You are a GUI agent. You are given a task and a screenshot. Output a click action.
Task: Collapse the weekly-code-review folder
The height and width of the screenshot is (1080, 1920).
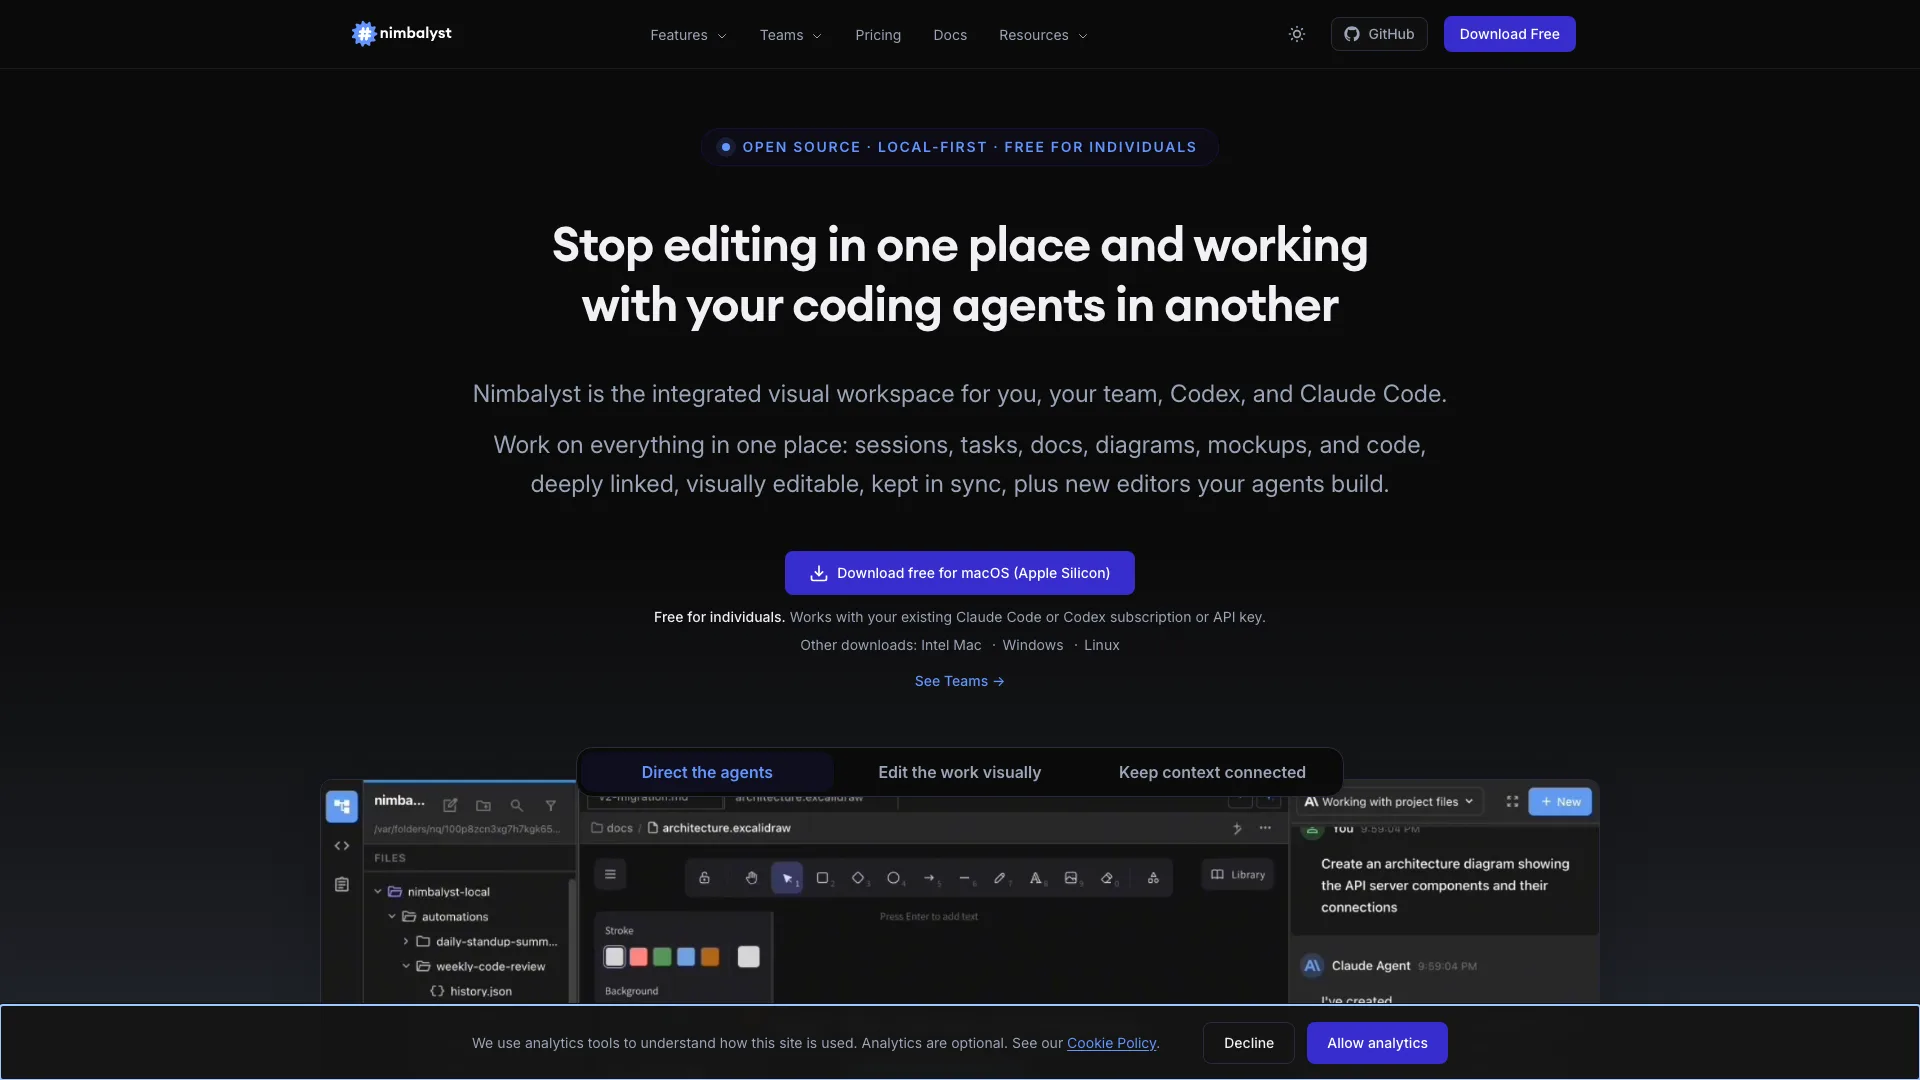406,967
